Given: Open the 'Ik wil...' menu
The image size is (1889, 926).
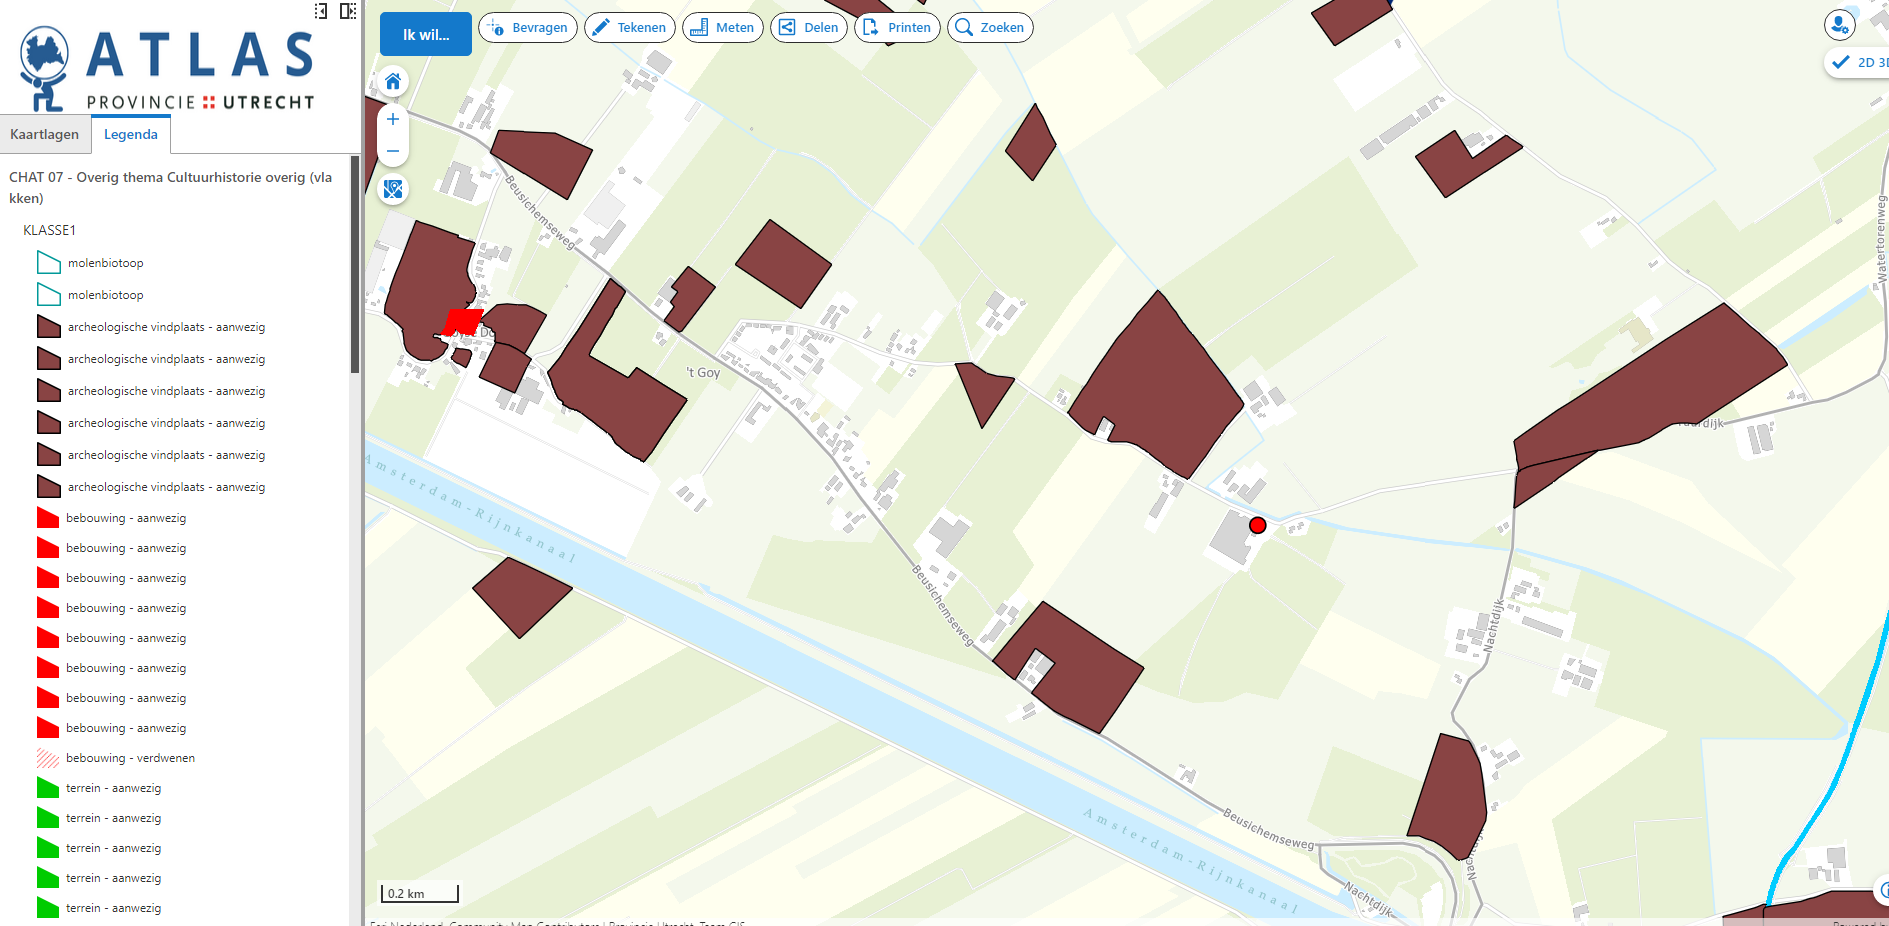Looking at the screenshot, I should (426, 35).
